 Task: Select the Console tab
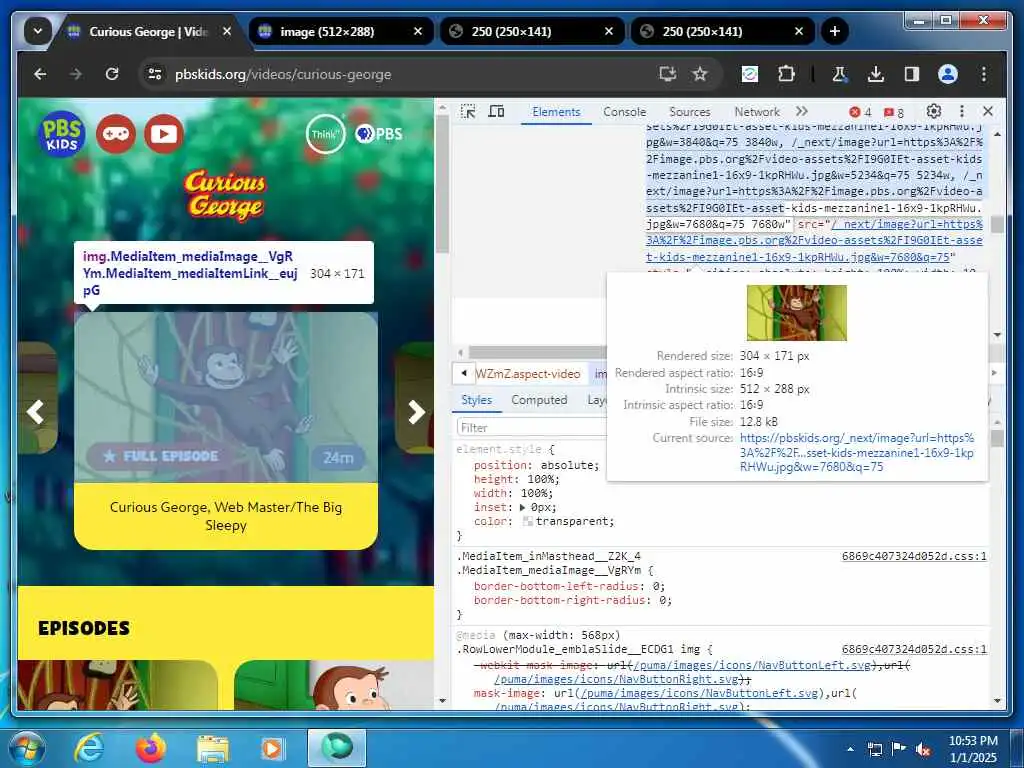pyautogui.click(x=624, y=112)
